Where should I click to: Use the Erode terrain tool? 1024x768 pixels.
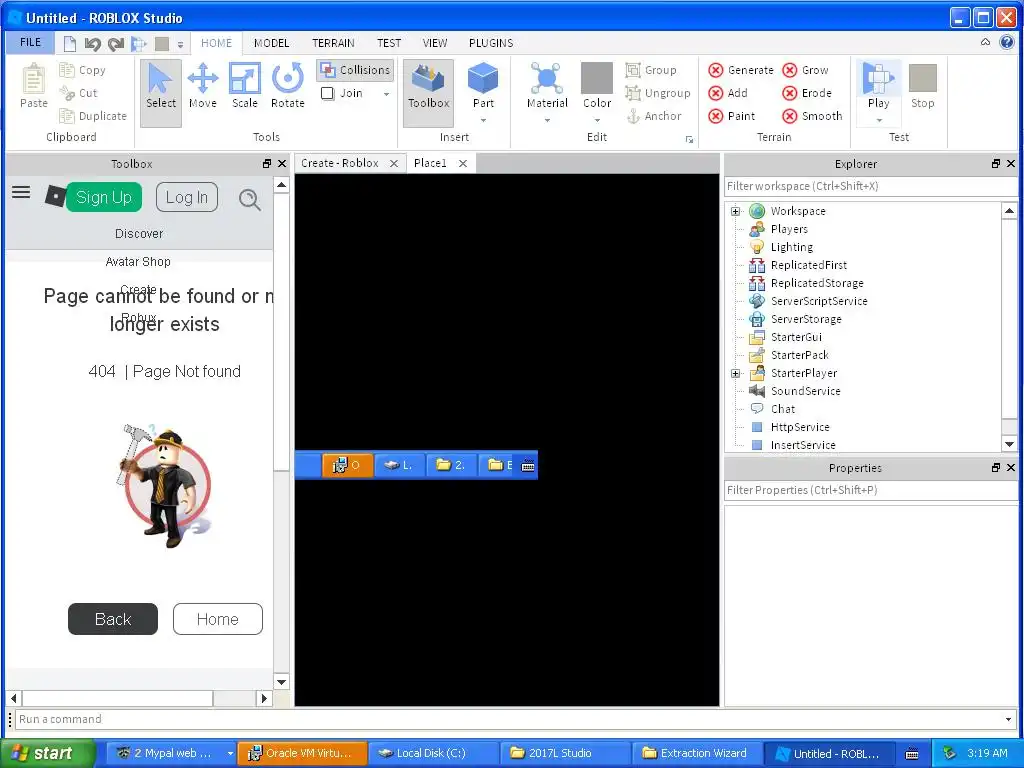click(807, 93)
